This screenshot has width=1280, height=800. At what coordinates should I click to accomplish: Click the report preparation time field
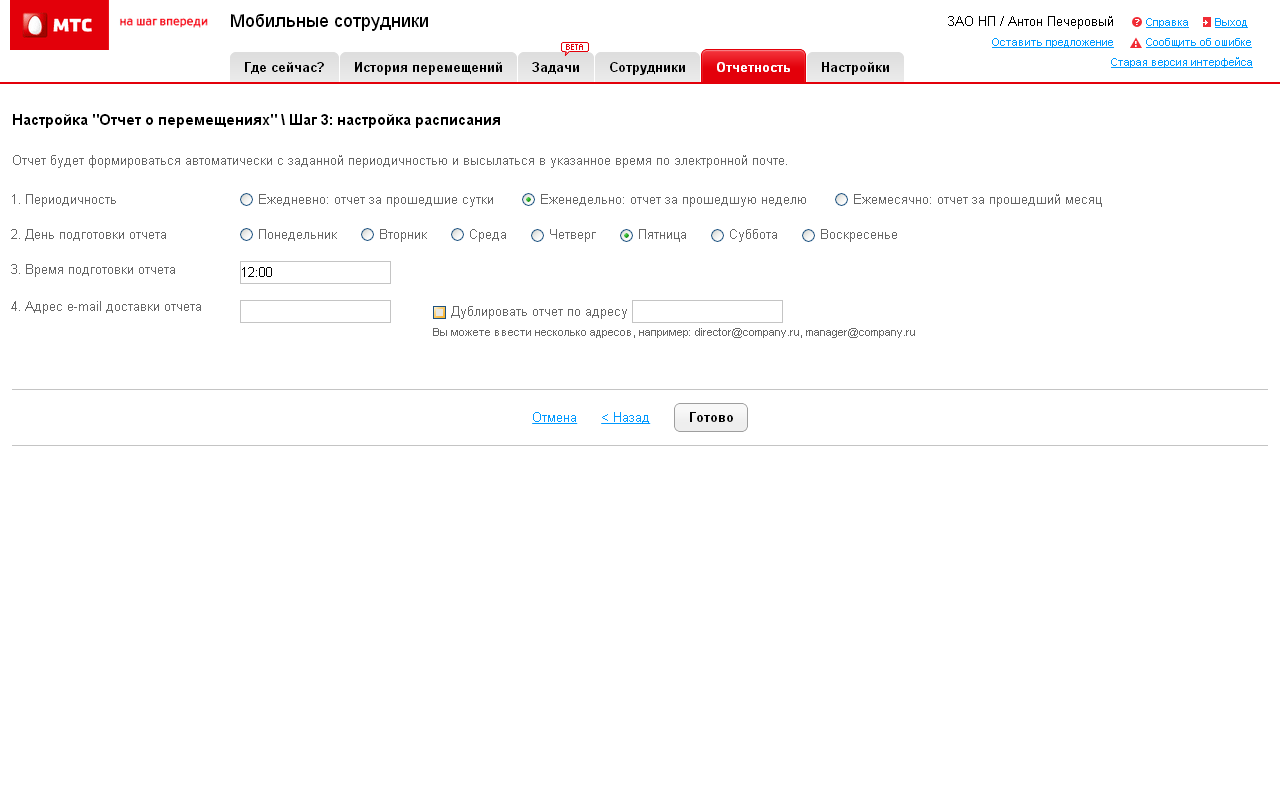315,272
